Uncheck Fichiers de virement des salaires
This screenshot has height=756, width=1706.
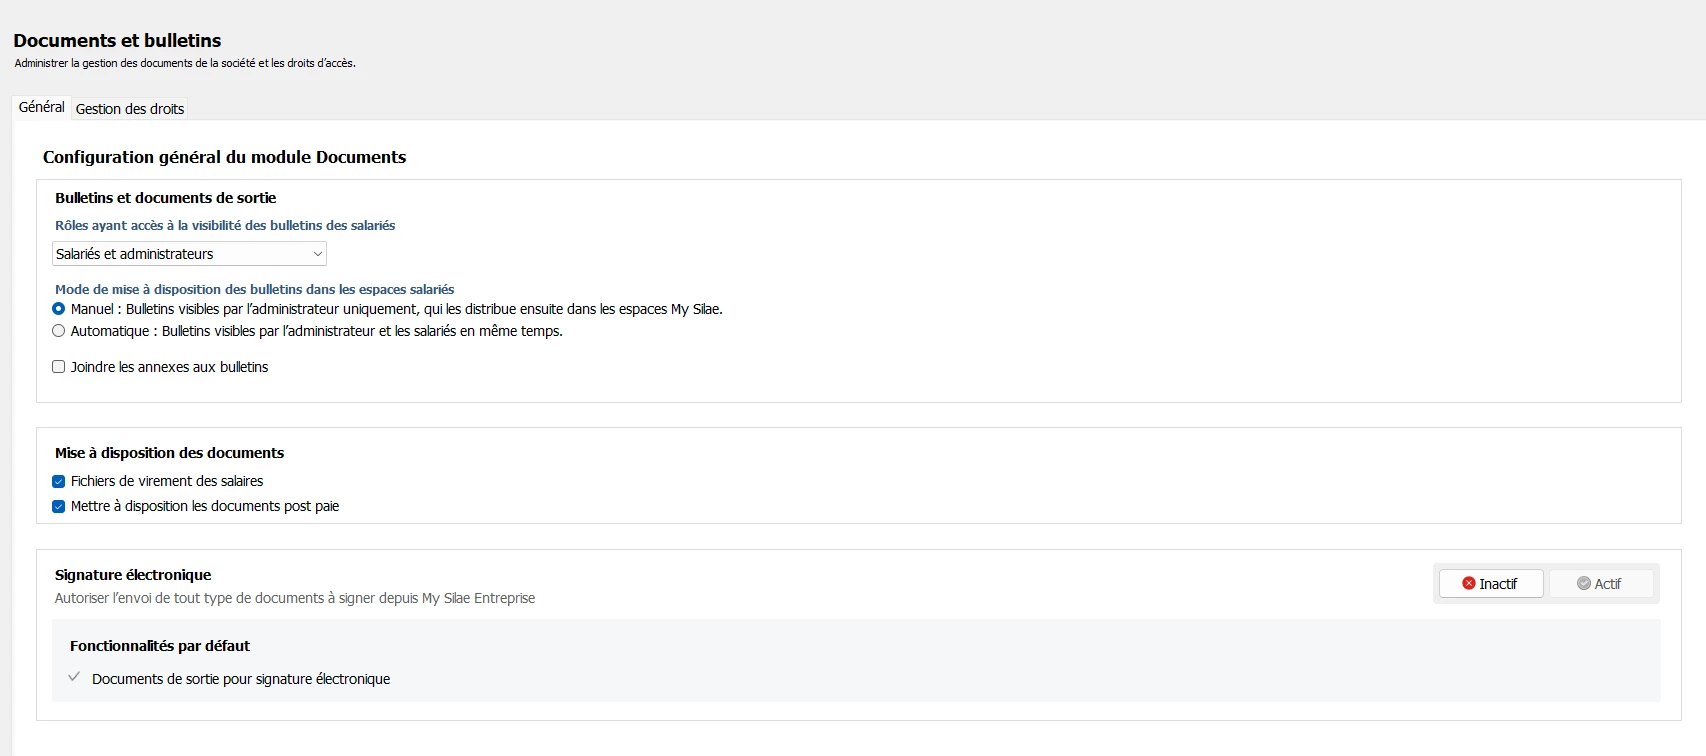59,481
